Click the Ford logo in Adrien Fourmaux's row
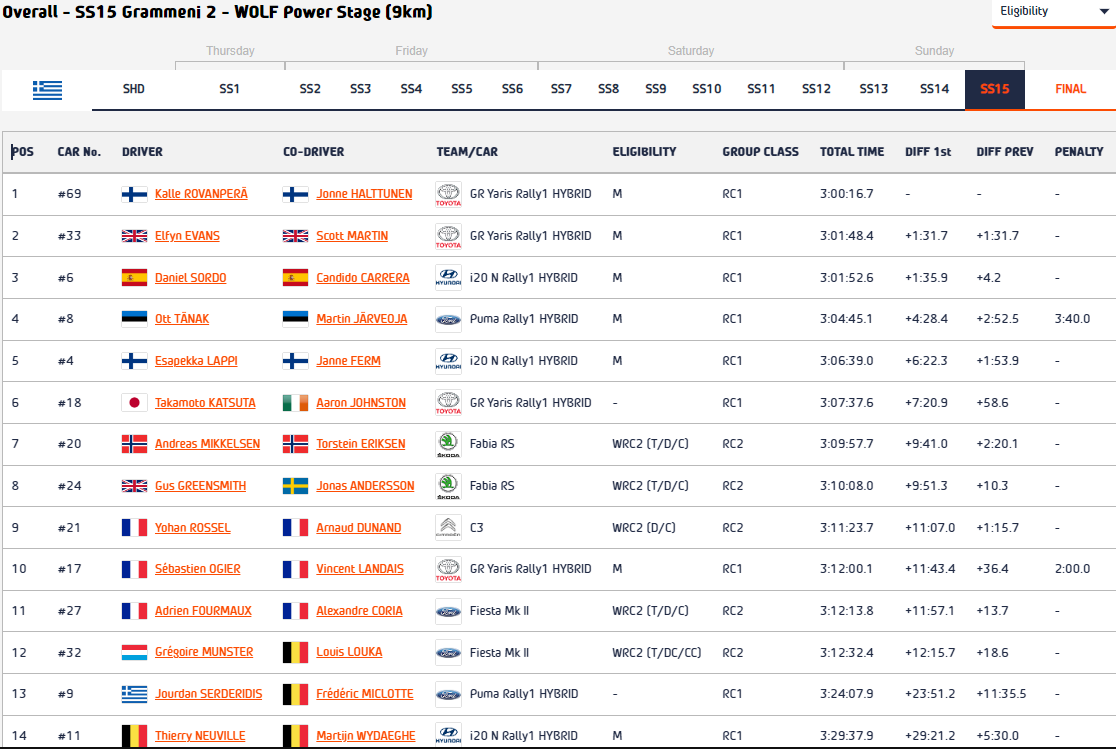The height and width of the screenshot is (749, 1116). [x=448, y=612]
